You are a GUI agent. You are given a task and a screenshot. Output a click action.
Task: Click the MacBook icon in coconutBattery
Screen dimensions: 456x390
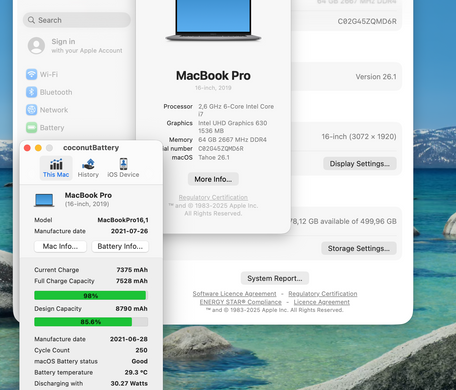point(44,200)
